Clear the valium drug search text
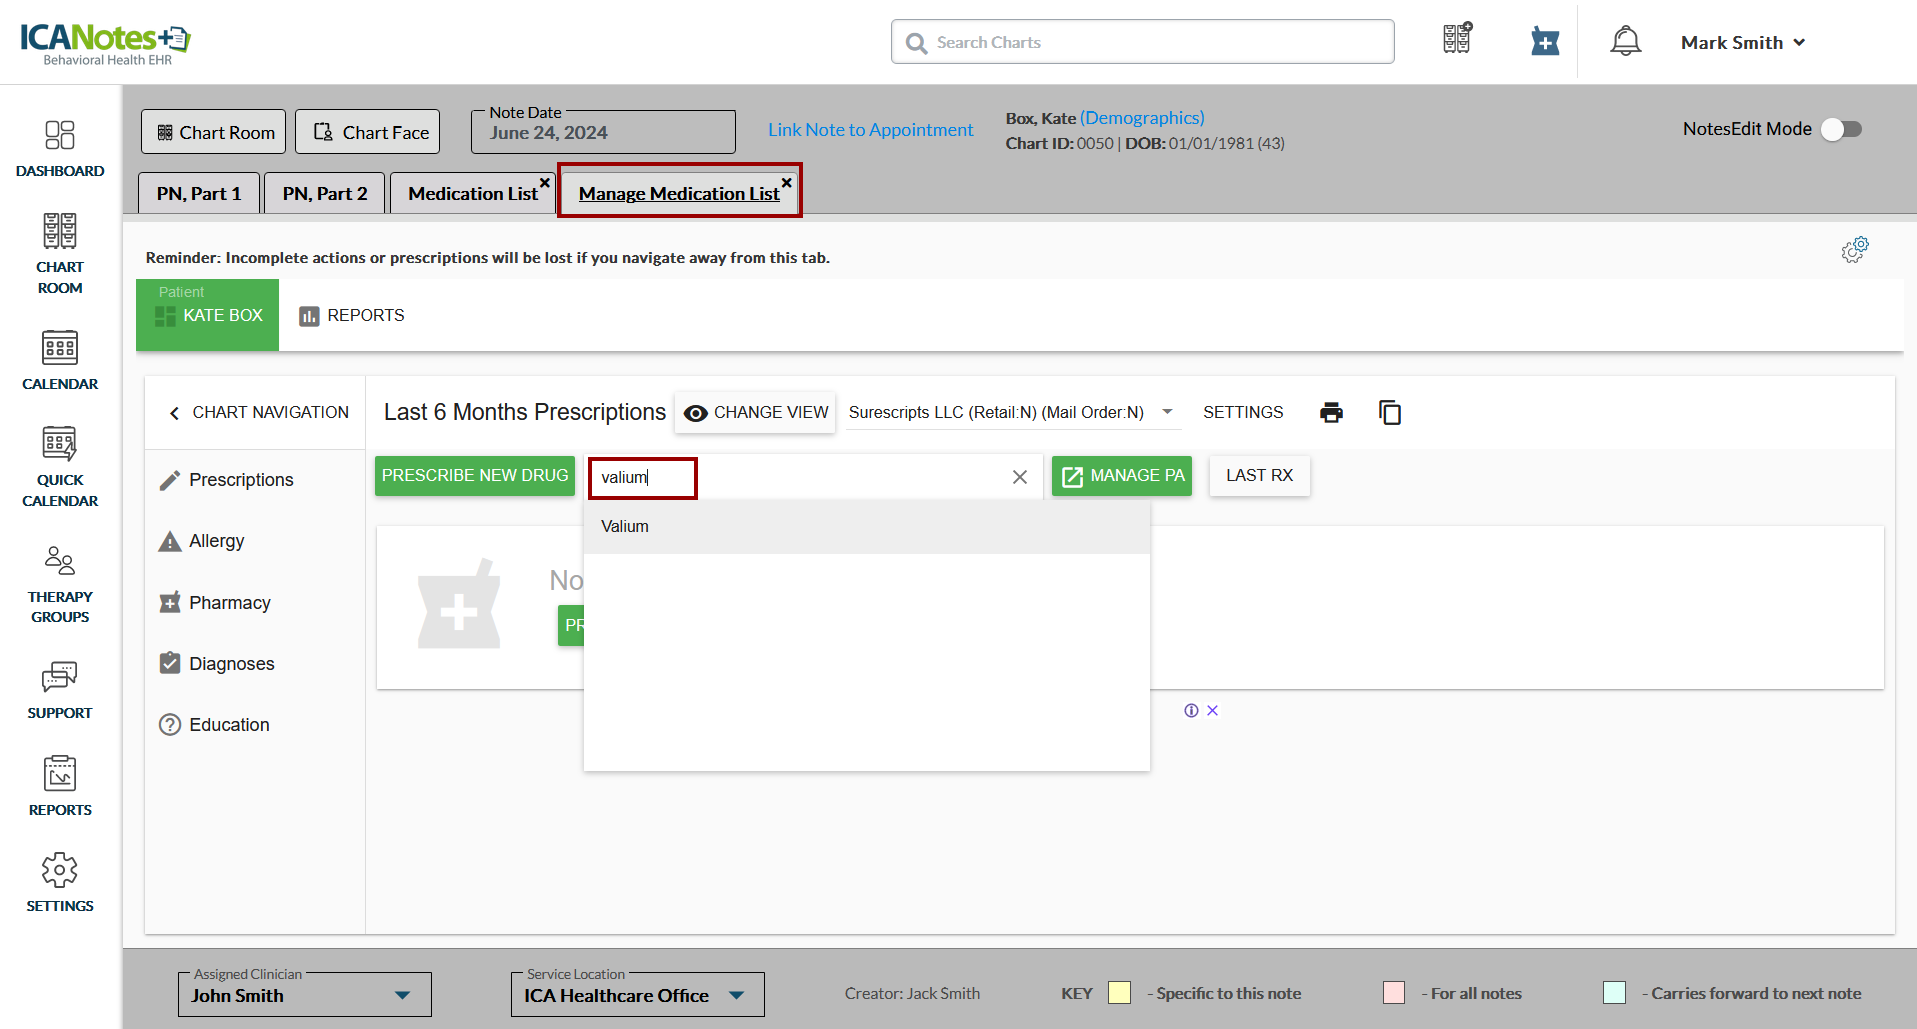The width and height of the screenshot is (1917, 1029). click(1019, 478)
